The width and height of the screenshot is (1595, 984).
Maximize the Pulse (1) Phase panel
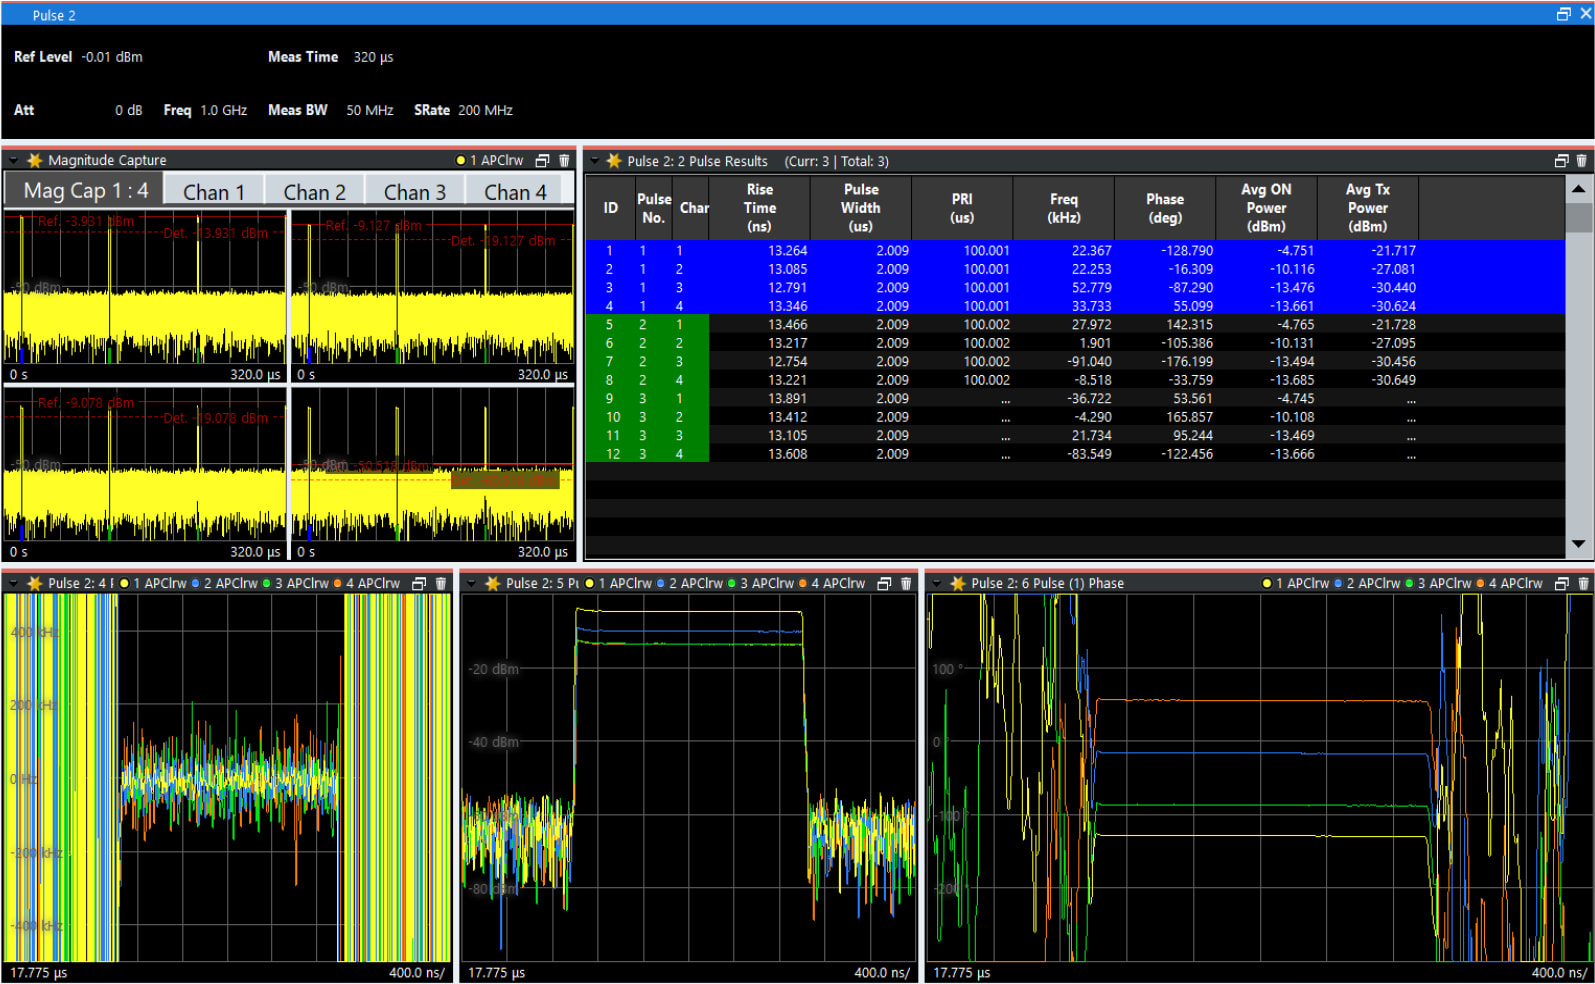(1562, 584)
